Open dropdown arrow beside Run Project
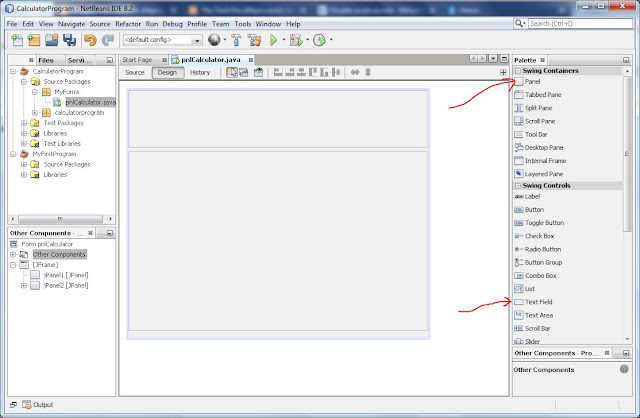The height and width of the screenshot is (418, 640). (x=284, y=40)
